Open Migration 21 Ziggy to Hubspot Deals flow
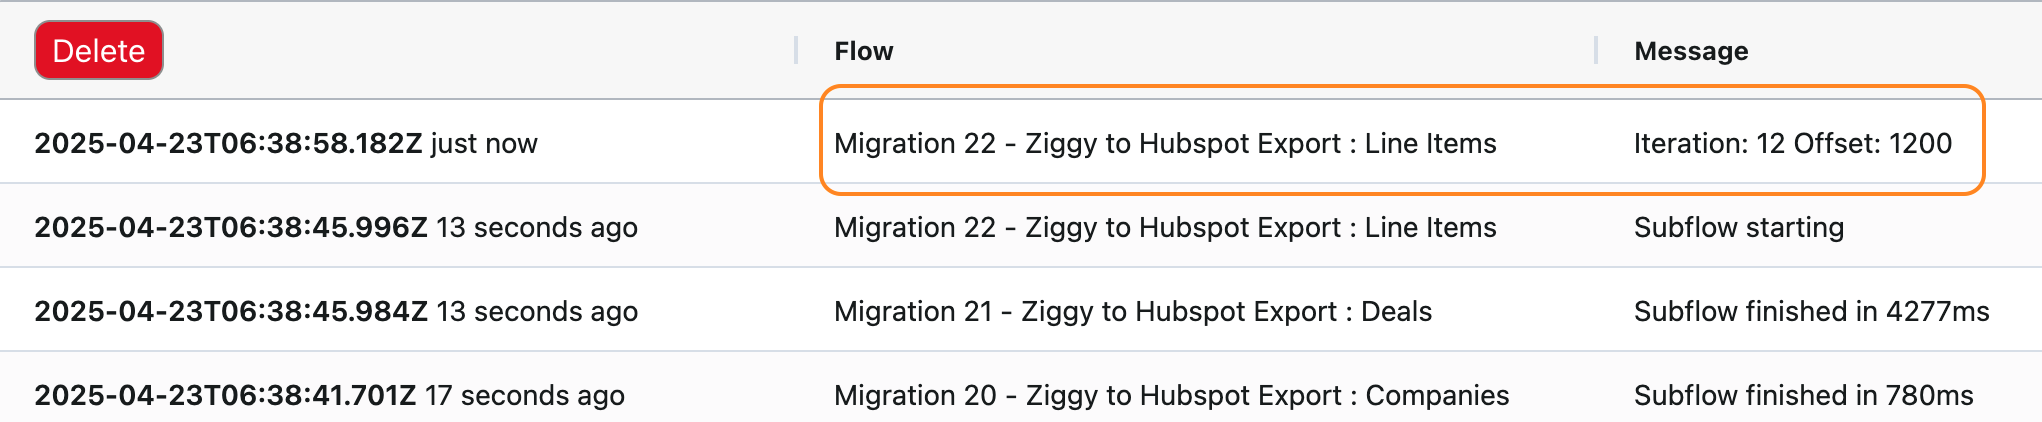The image size is (2042, 422). 1133,312
